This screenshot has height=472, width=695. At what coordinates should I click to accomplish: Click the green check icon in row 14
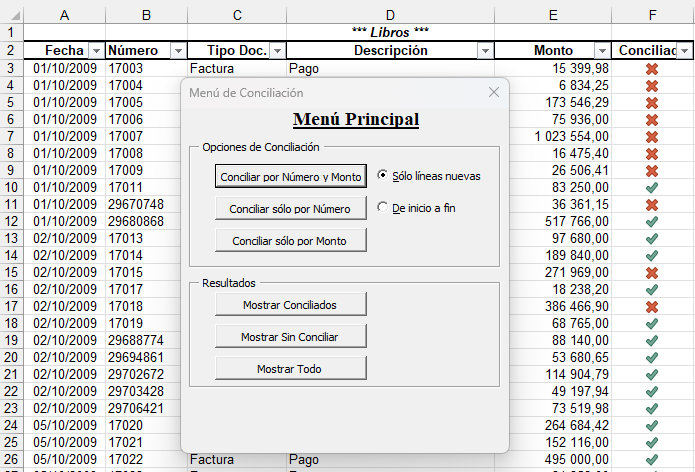pyautogui.click(x=652, y=256)
